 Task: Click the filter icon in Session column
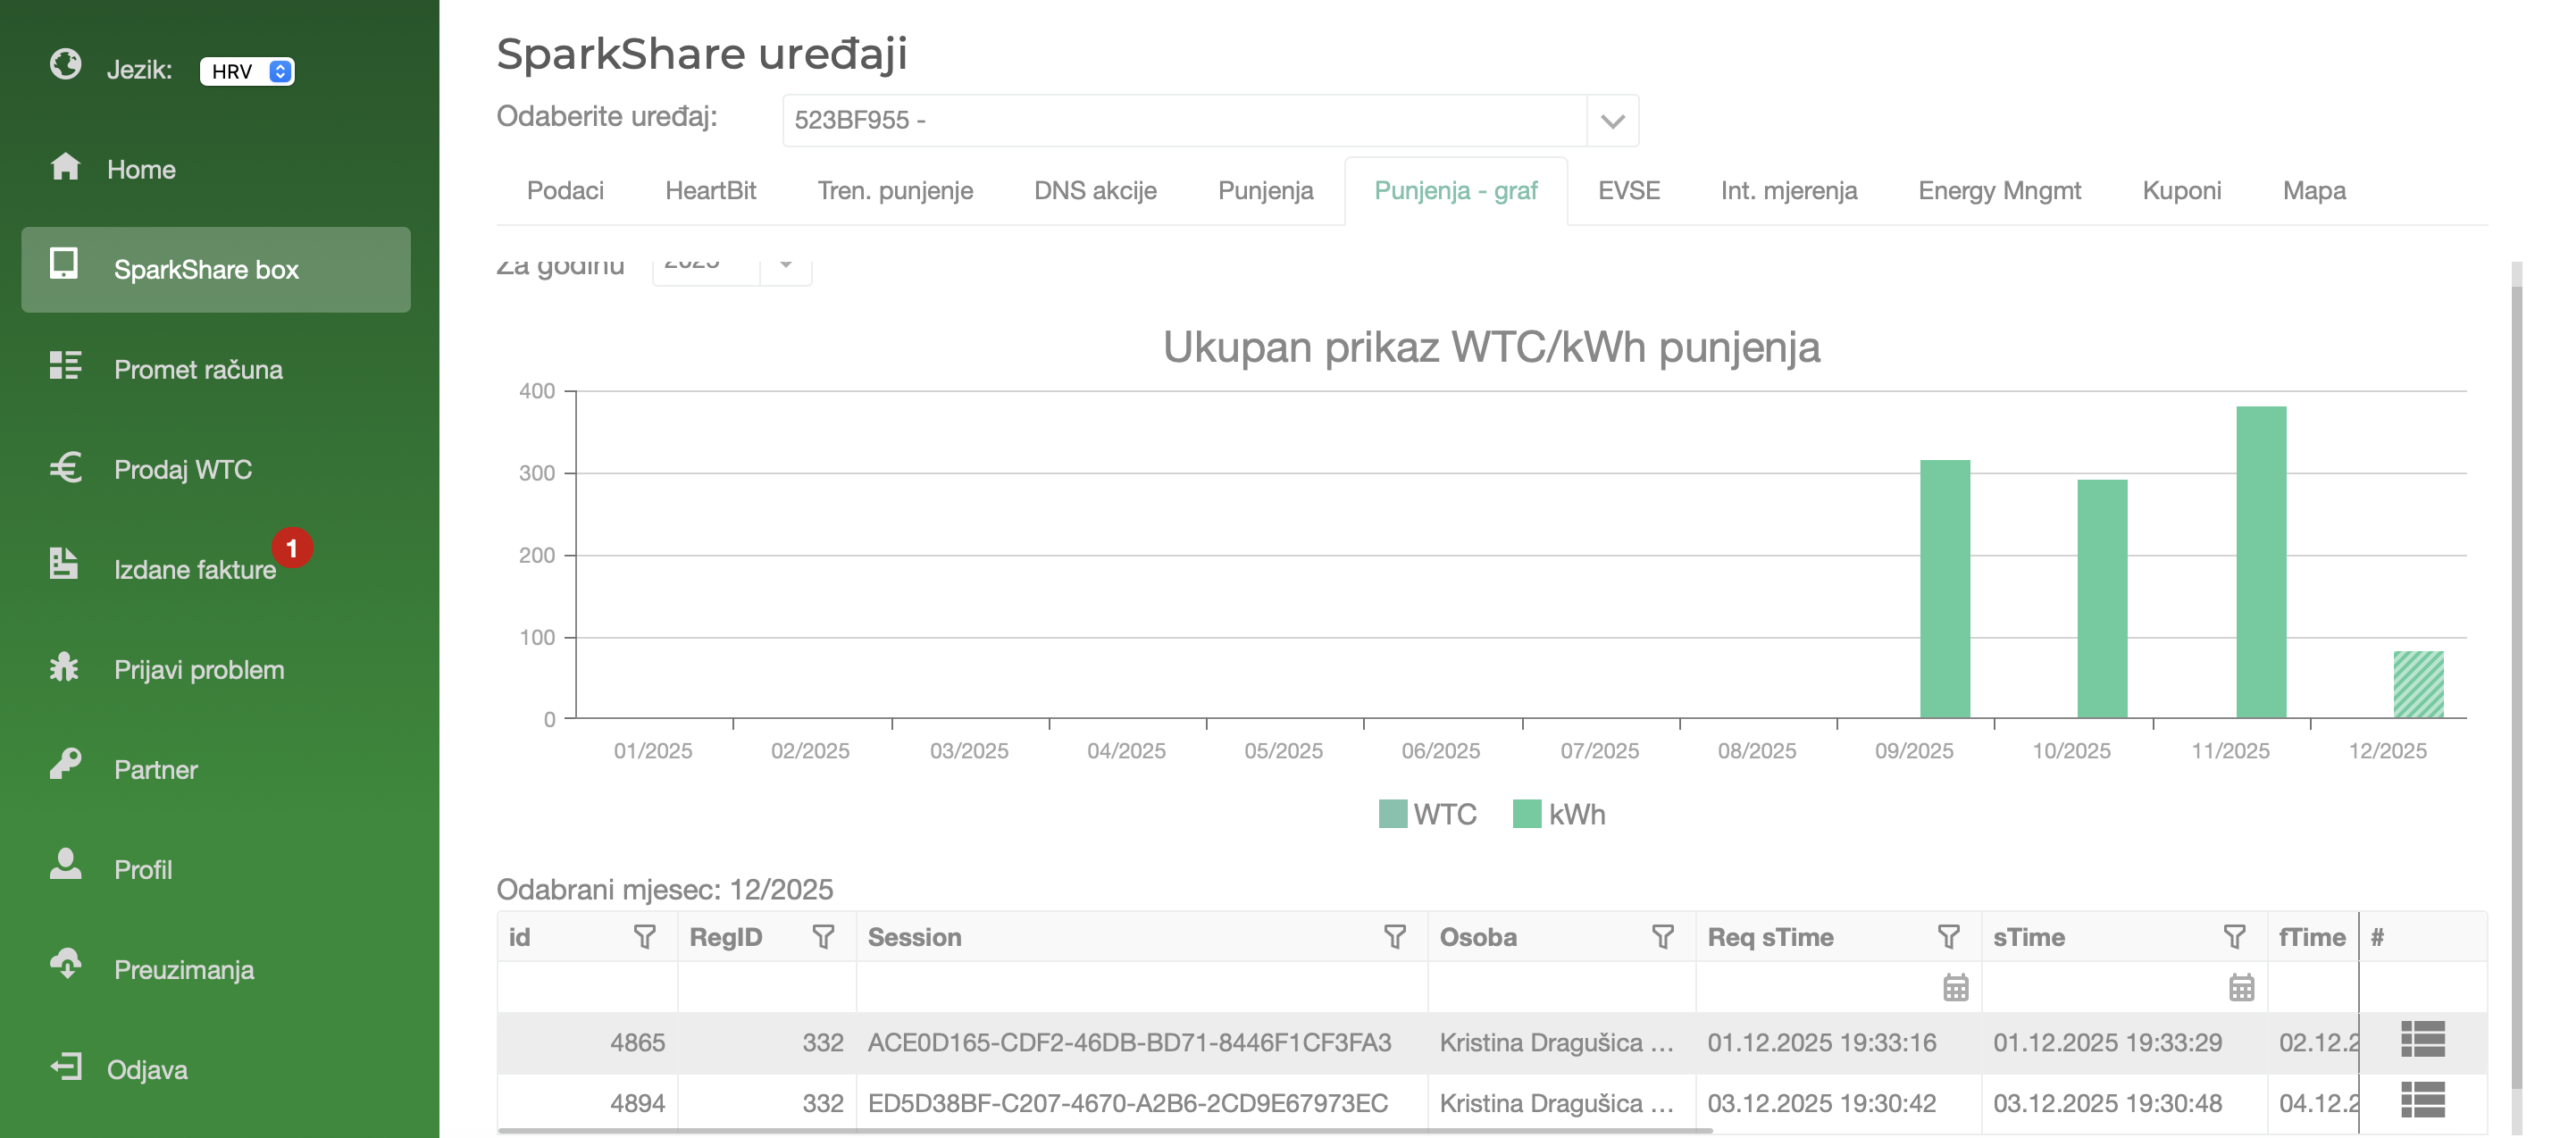pos(1394,937)
